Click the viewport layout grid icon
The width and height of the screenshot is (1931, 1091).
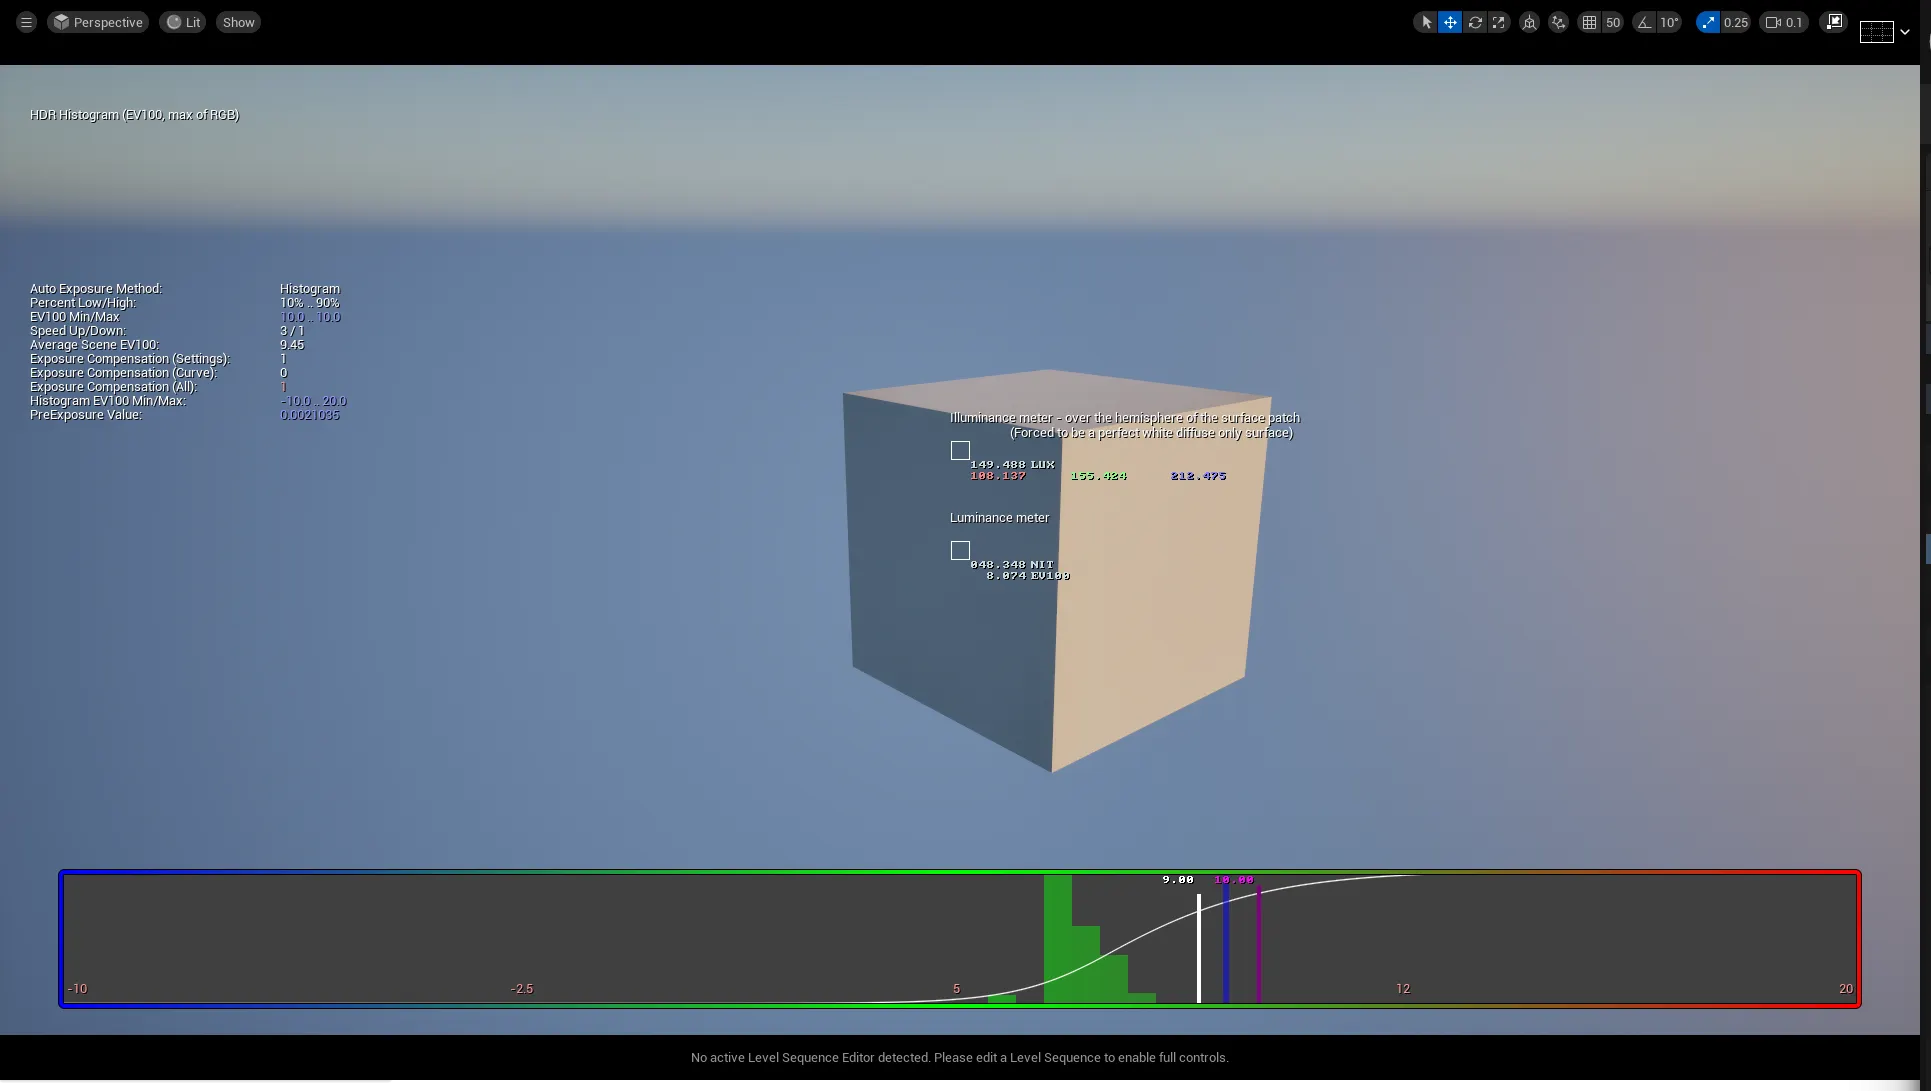tap(1876, 32)
